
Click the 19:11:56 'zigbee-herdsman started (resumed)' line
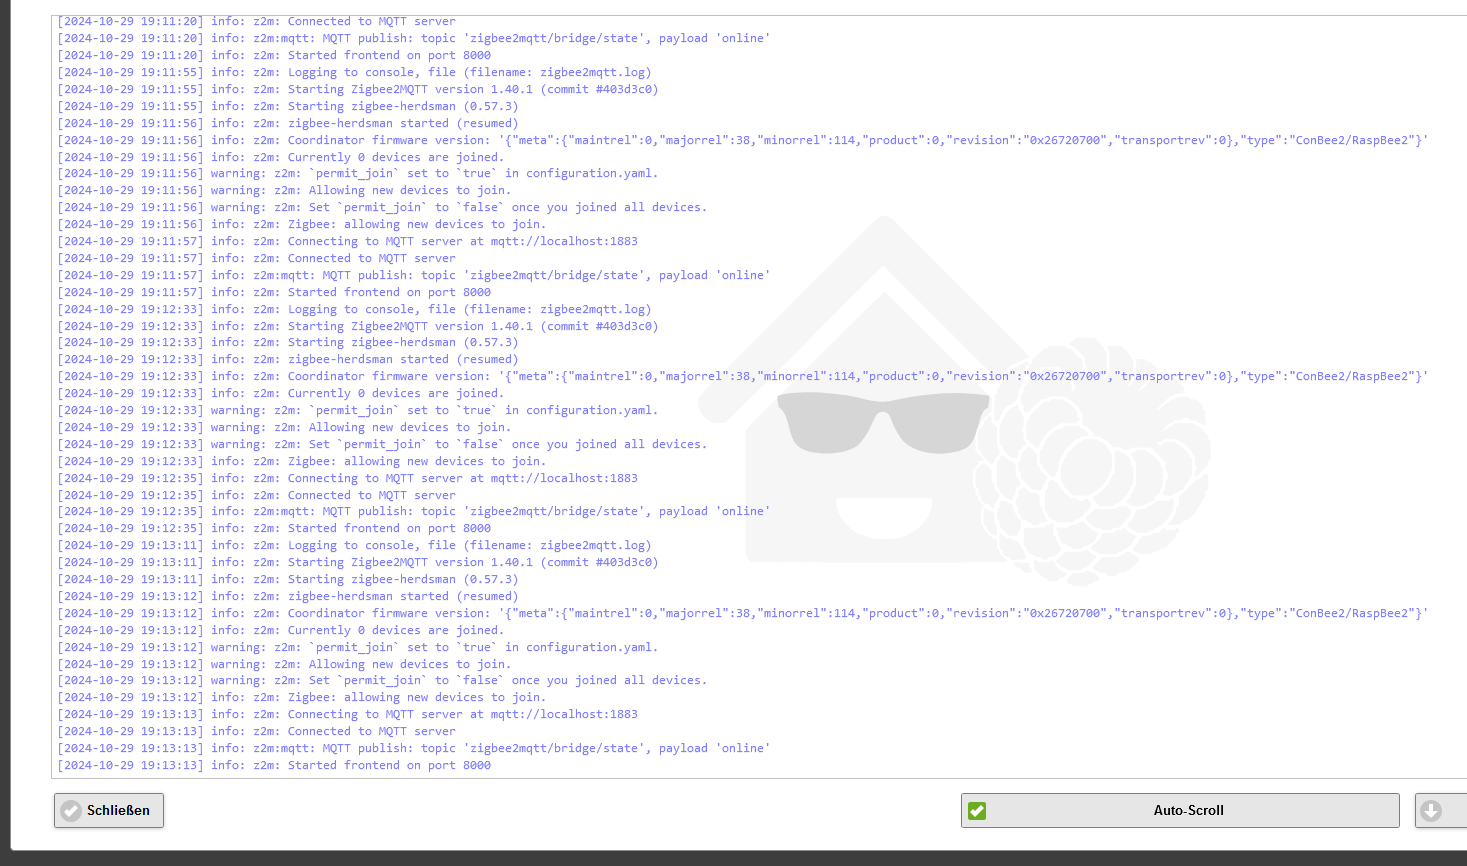(288, 123)
